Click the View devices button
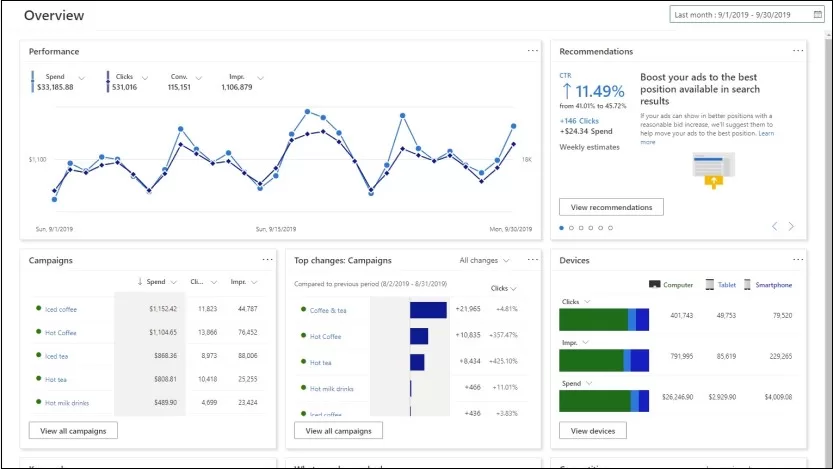Viewport: 833px width, 469px height. (592, 431)
